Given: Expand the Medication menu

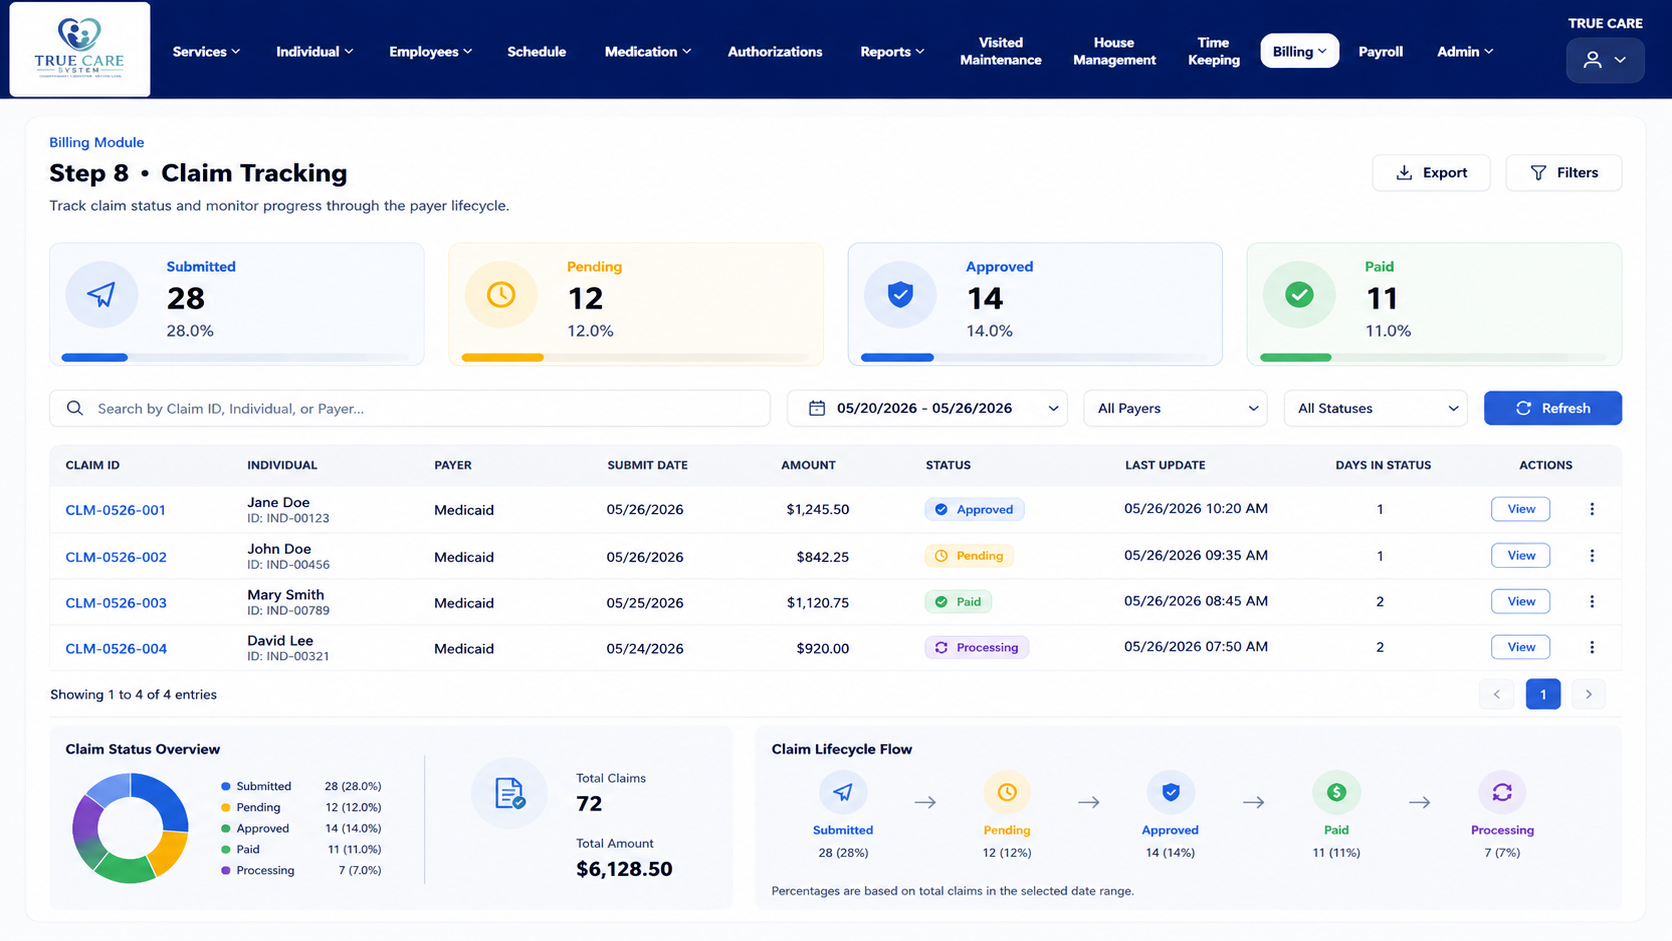Looking at the screenshot, I should [x=647, y=51].
